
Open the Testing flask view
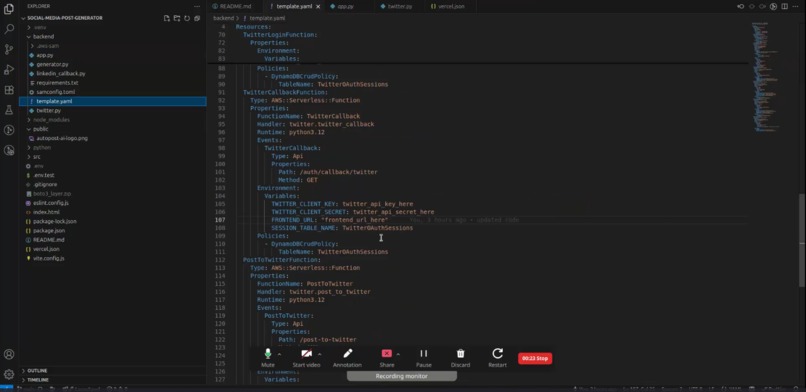point(9,110)
